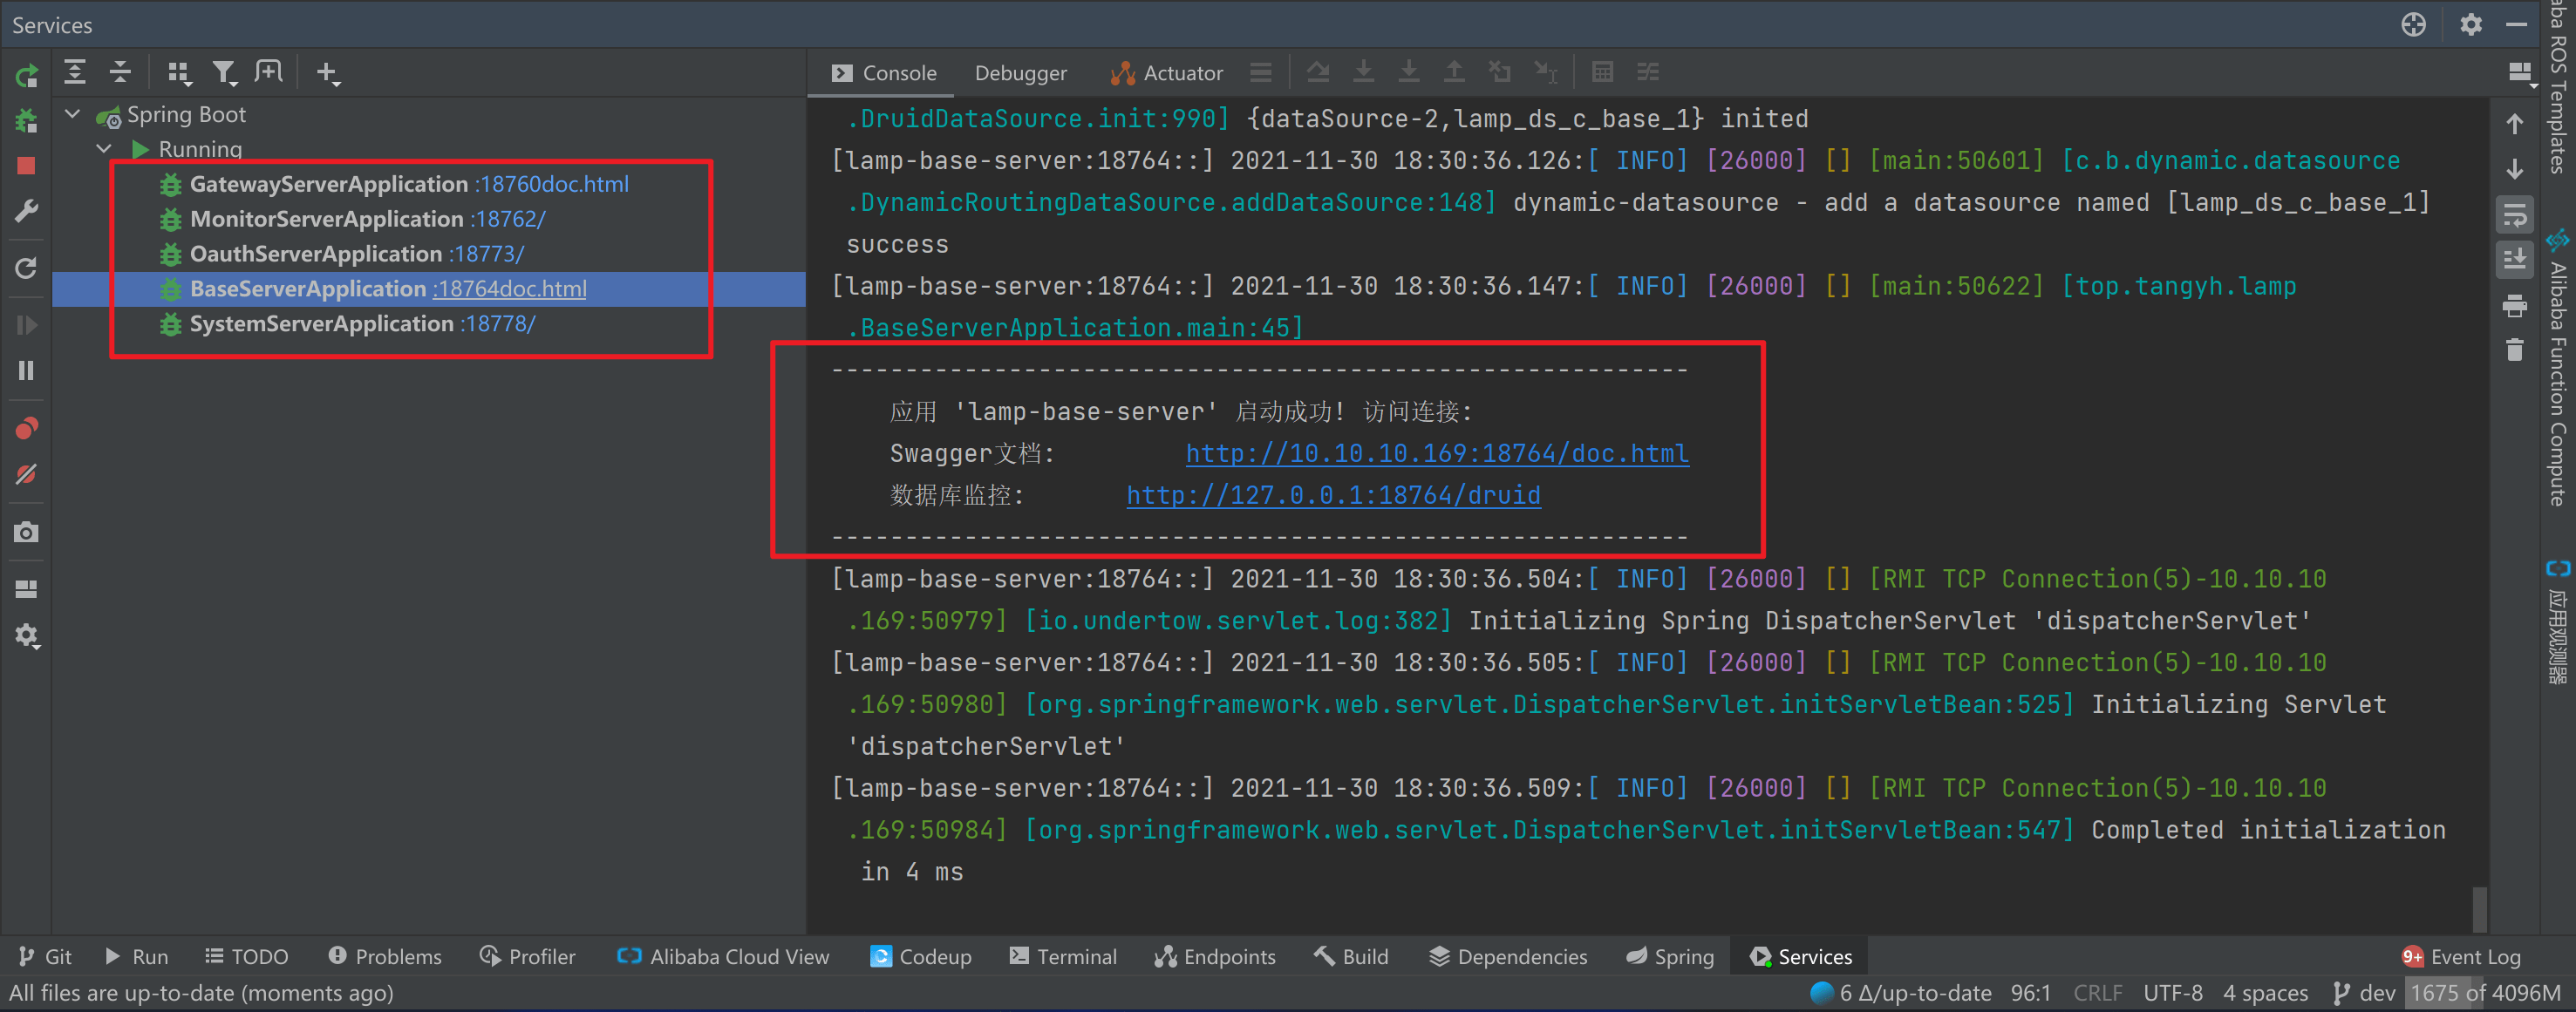Clear console with trash icon
The height and width of the screenshot is (1012, 2576).
point(2514,350)
